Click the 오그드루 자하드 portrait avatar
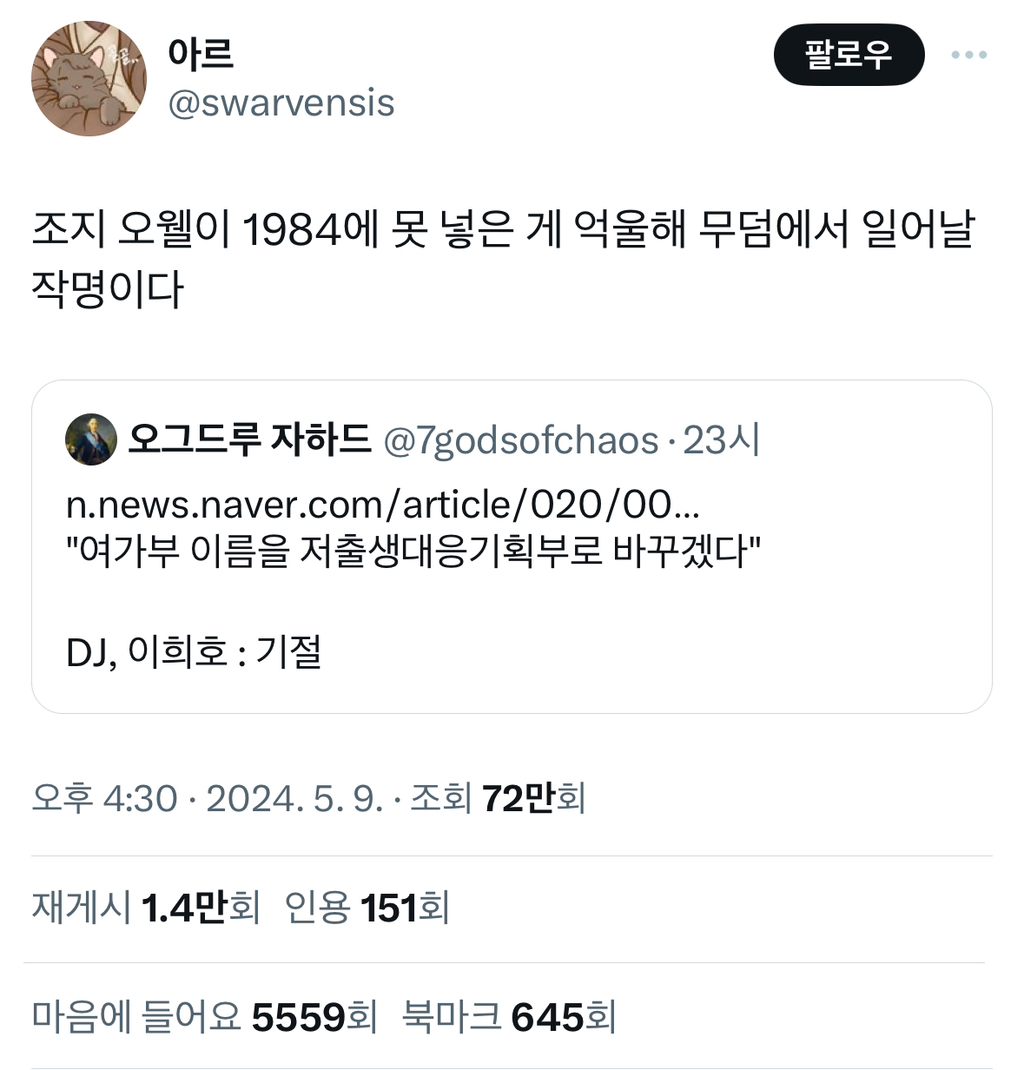 91,439
